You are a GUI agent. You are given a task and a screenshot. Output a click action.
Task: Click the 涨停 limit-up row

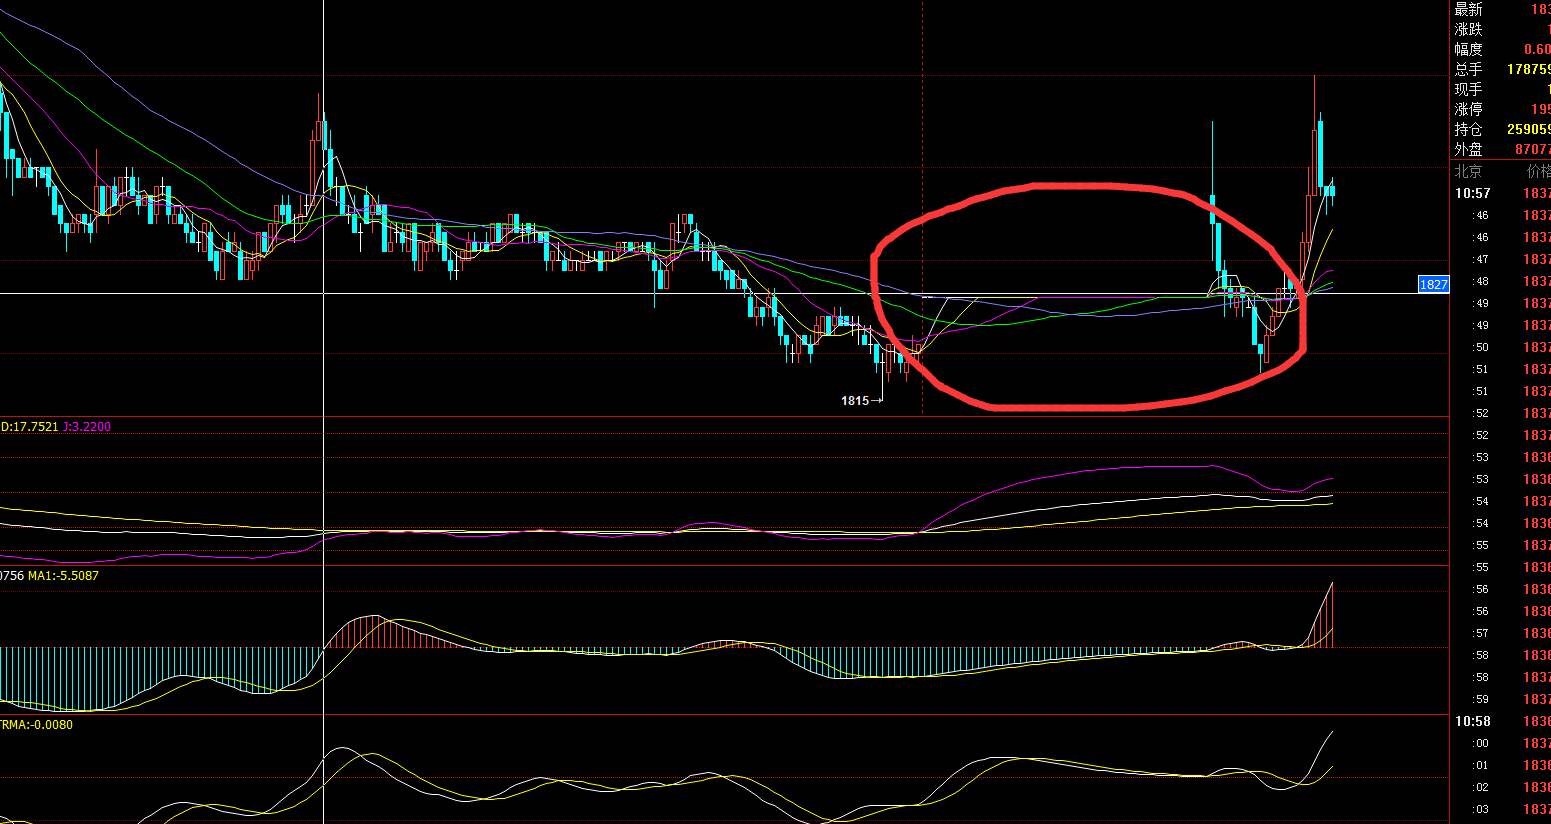(x=1500, y=109)
